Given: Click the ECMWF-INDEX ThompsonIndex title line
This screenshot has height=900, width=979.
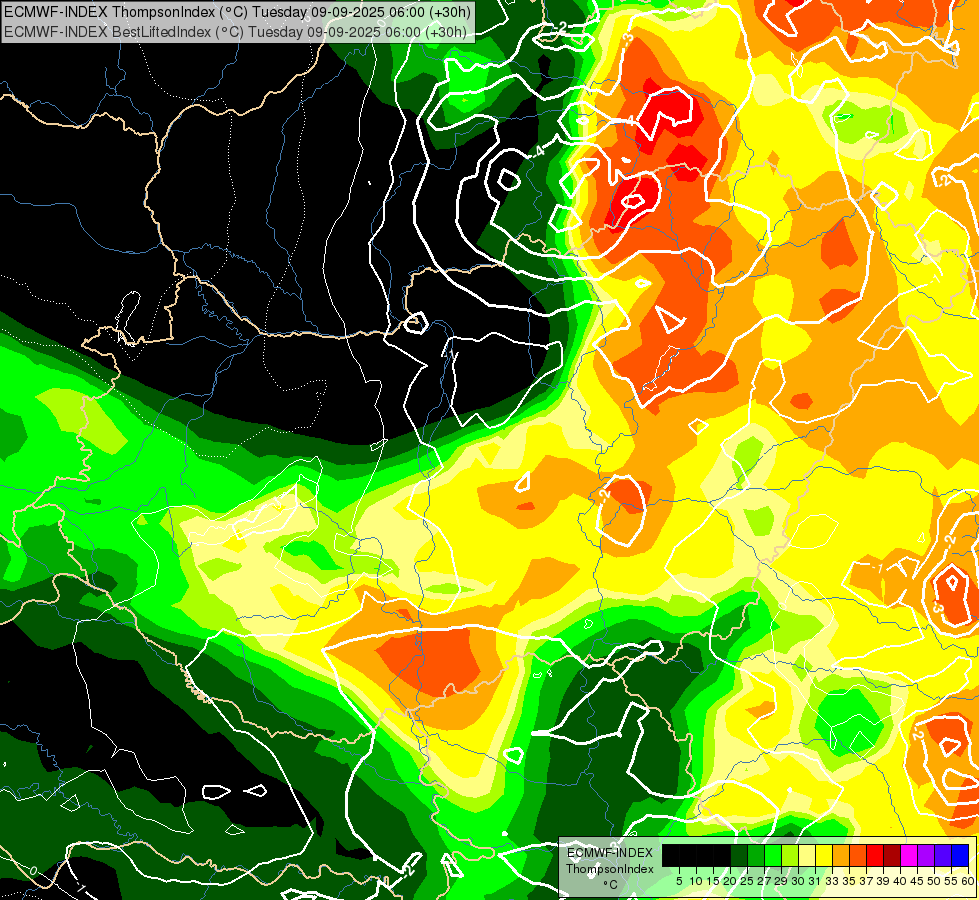Looking at the screenshot, I should [237, 11].
